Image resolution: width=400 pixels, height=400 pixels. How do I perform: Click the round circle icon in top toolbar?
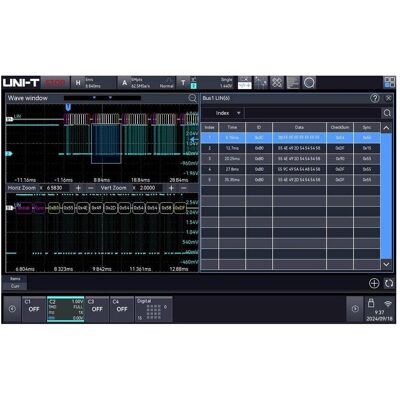[309, 83]
